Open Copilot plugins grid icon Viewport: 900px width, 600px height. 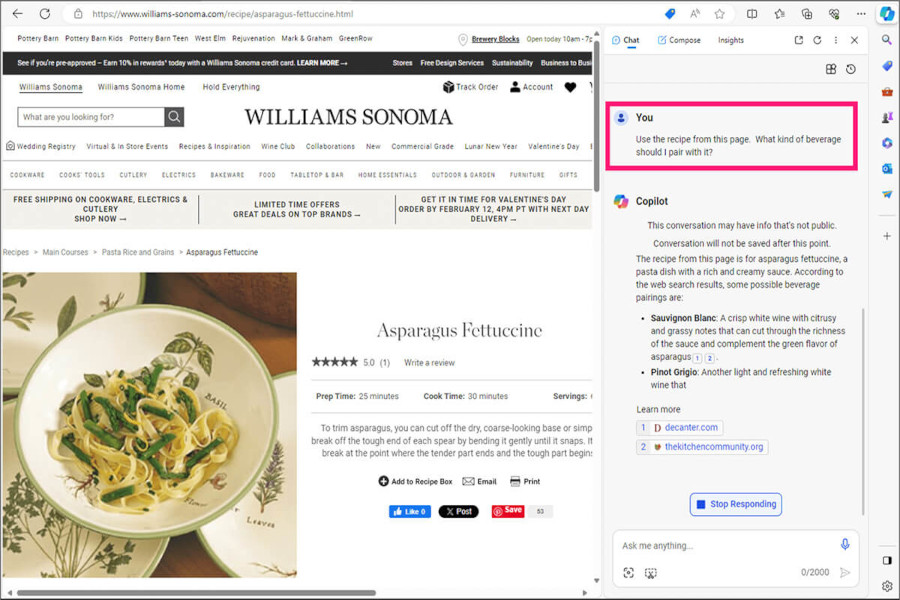pos(831,69)
